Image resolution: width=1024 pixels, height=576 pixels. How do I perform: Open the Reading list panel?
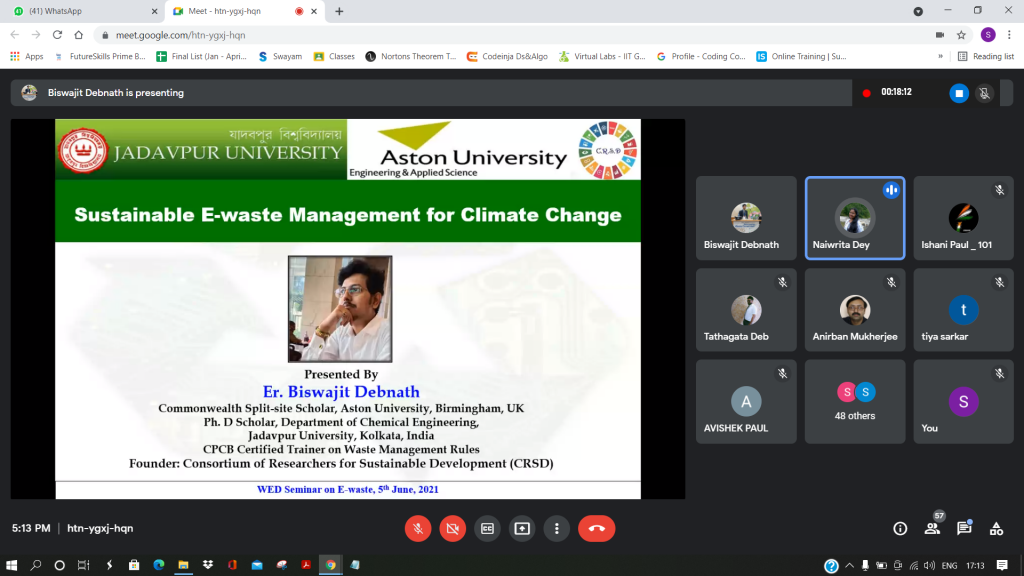(986, 56)
